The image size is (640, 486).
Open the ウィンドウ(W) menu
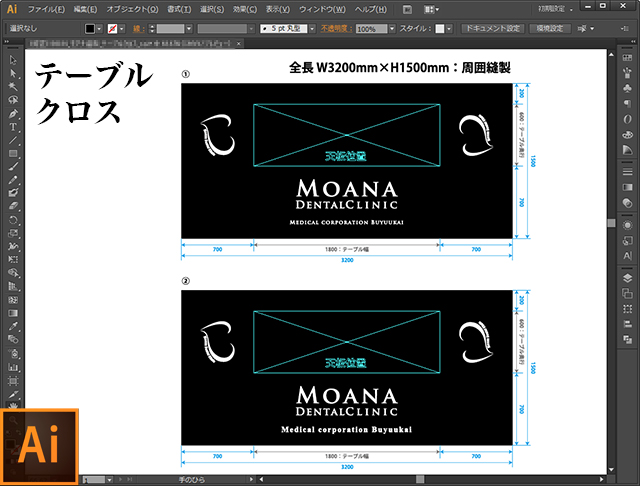[322, 9]
